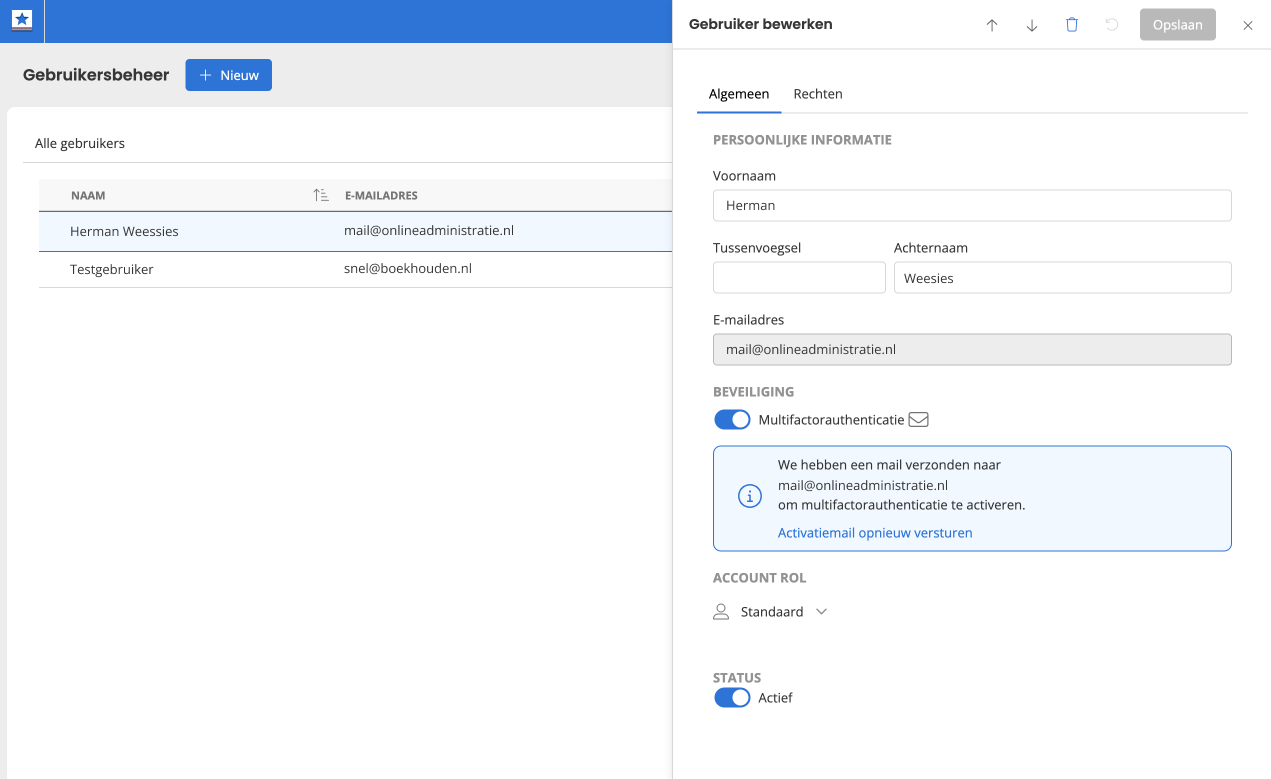Click the star logo icon

click(x=22, y=20)
